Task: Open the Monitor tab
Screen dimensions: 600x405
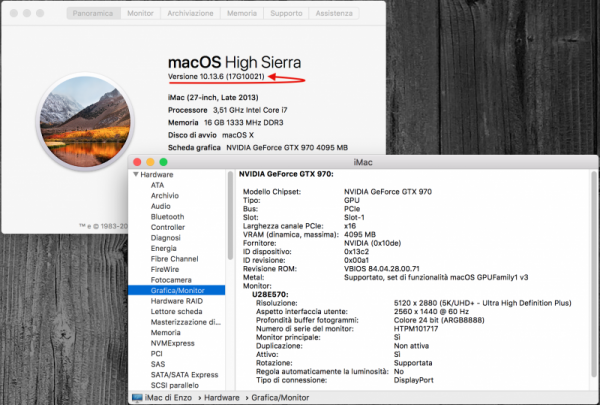Action: coord(140,13)
